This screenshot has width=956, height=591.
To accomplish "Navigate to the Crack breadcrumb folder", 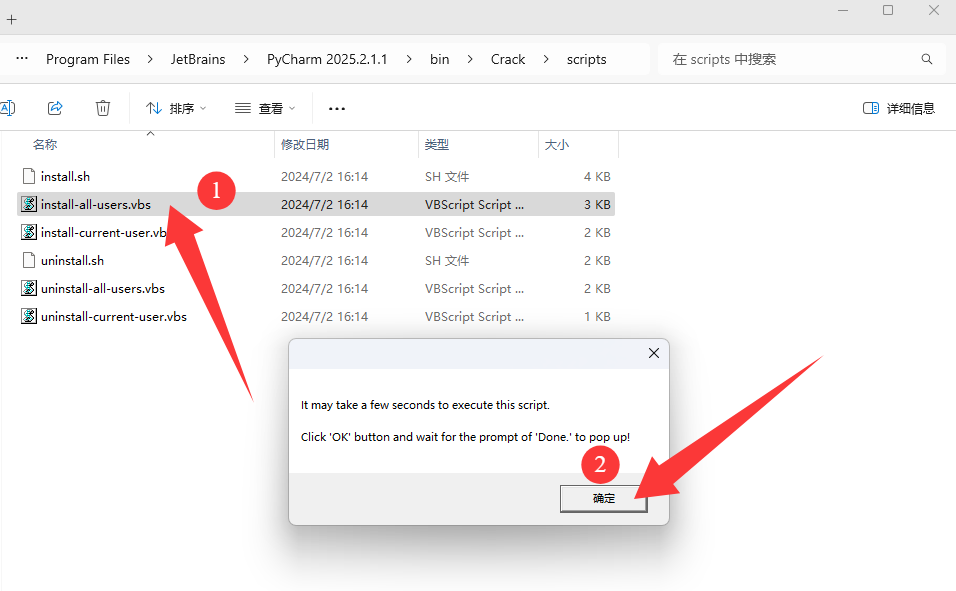I will point(508,59).
